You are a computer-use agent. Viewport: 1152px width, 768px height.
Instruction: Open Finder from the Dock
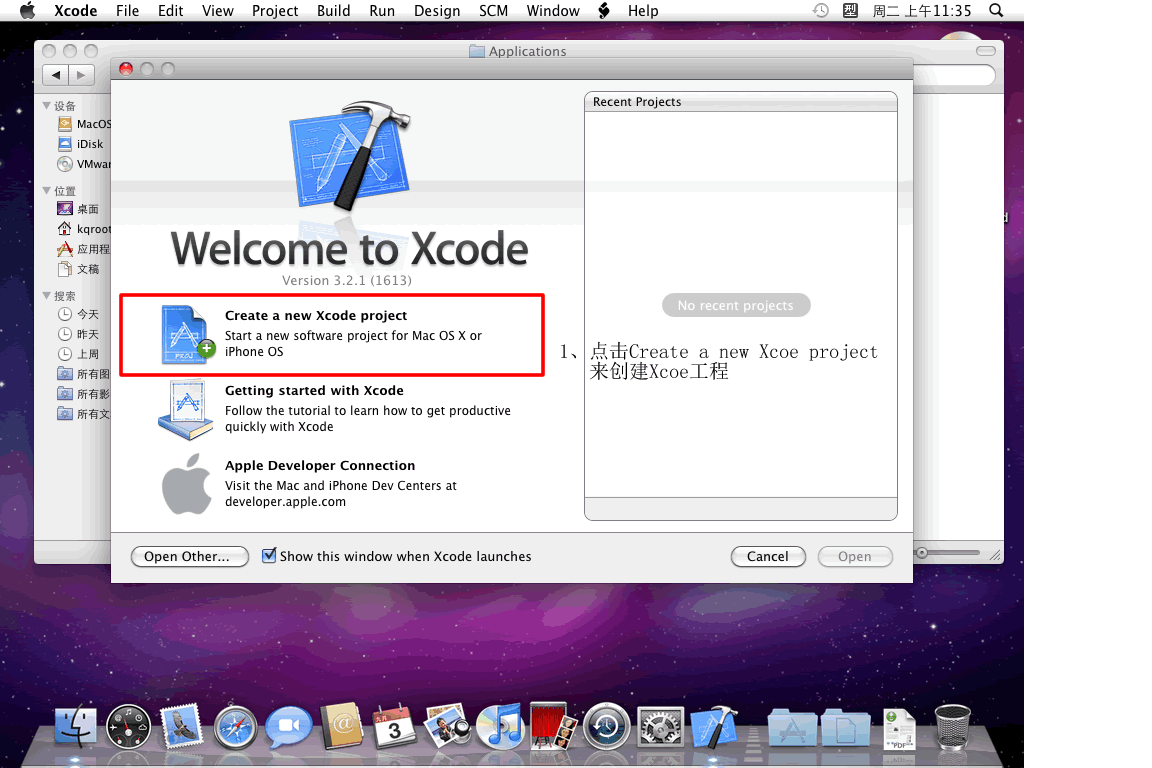click(76, 726)
